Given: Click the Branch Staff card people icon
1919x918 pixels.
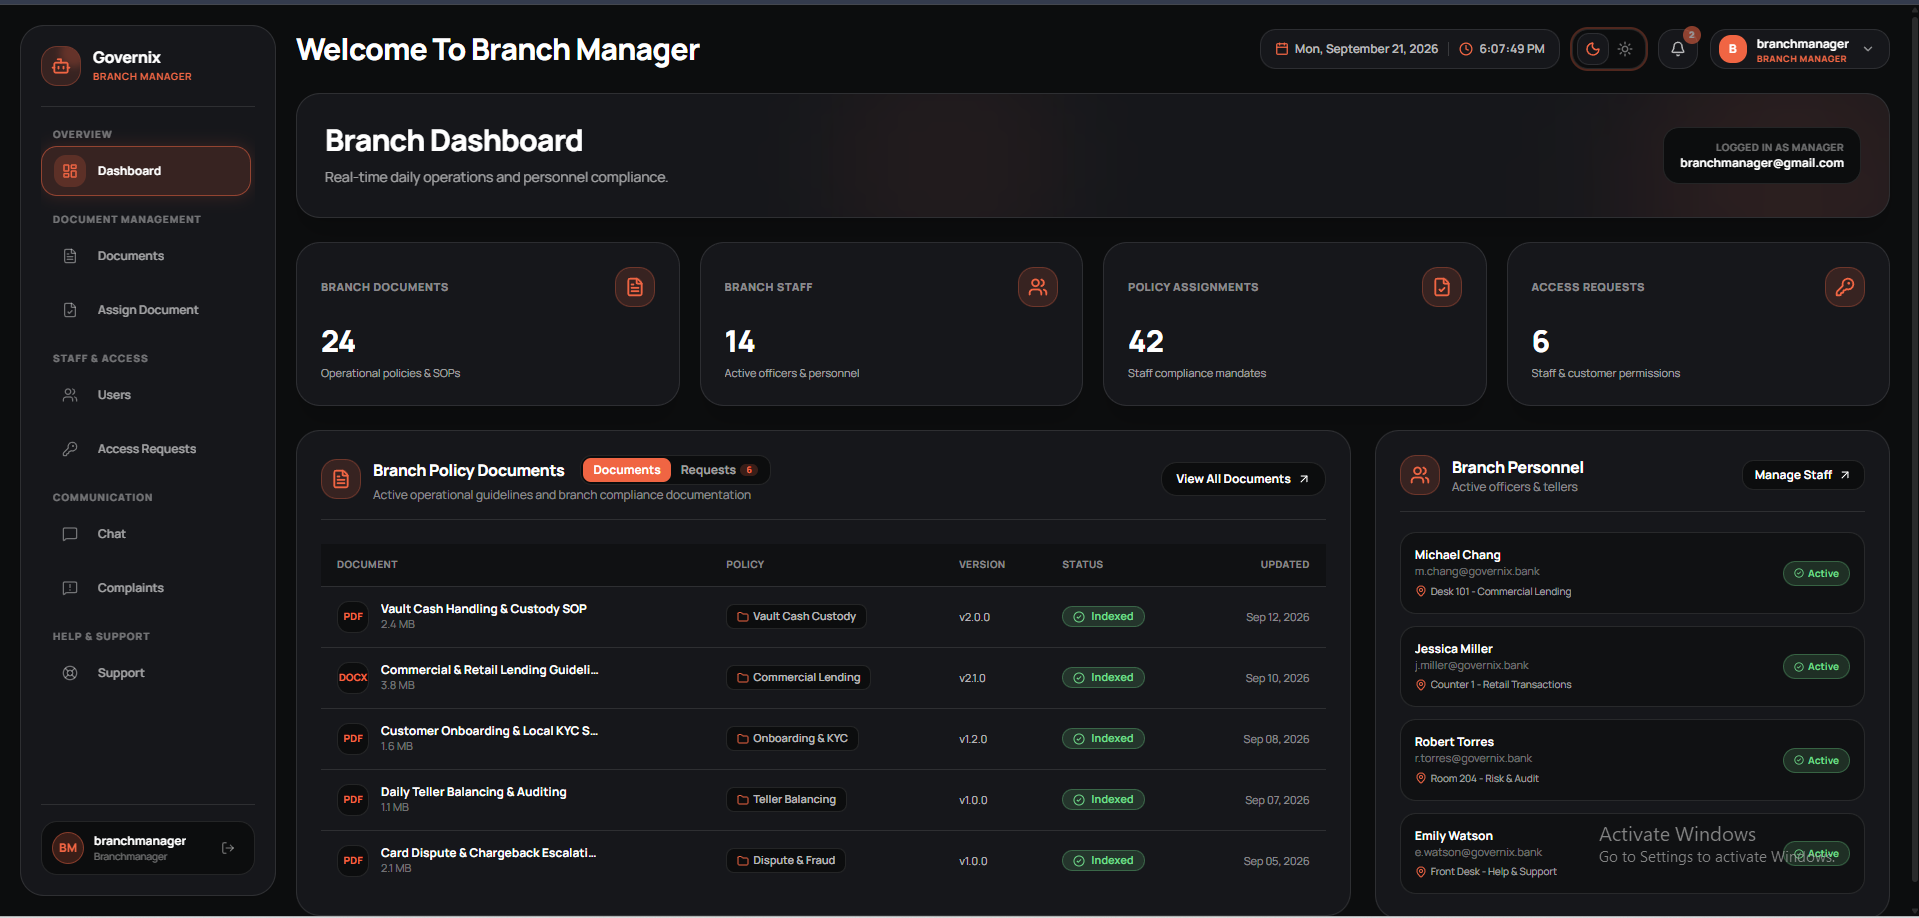Looking at the screenshot, I should (1038, 287).
